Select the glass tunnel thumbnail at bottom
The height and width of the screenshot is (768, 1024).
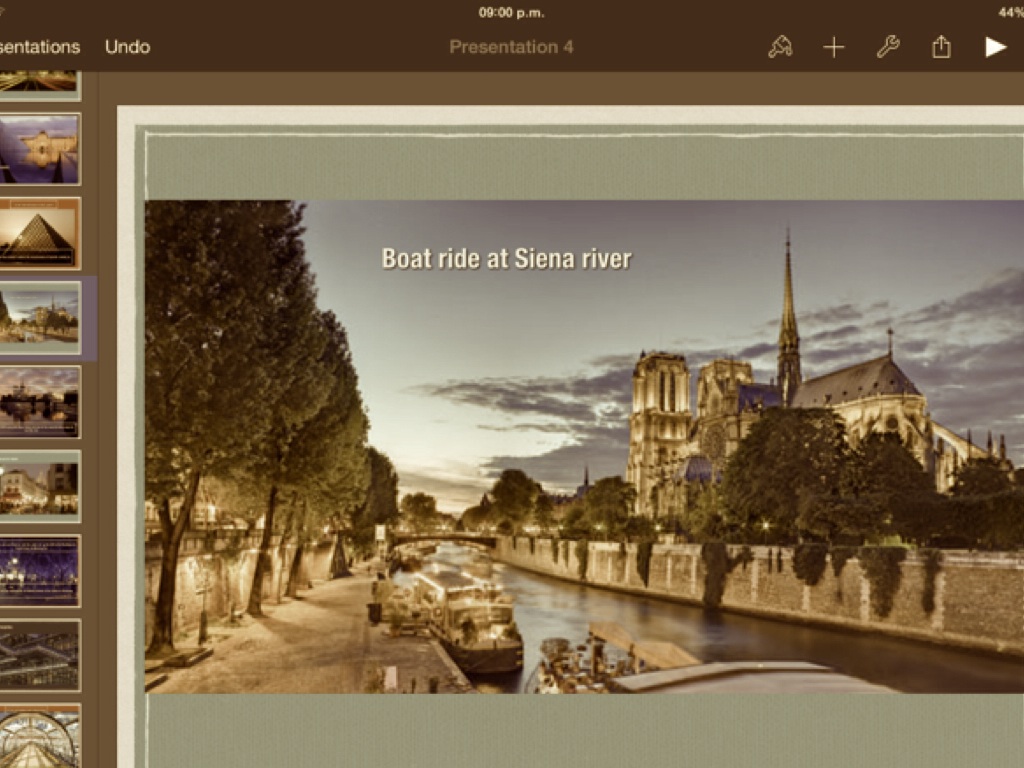[x=39, y=736]
